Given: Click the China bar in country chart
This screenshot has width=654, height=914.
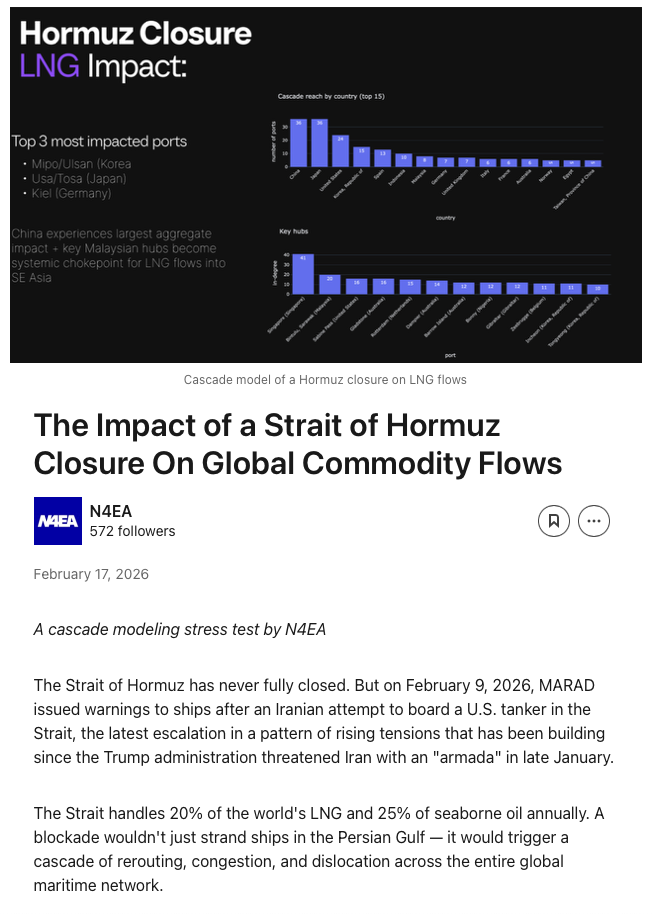Looking at the screenshot, I should click(x=298, y=143).
